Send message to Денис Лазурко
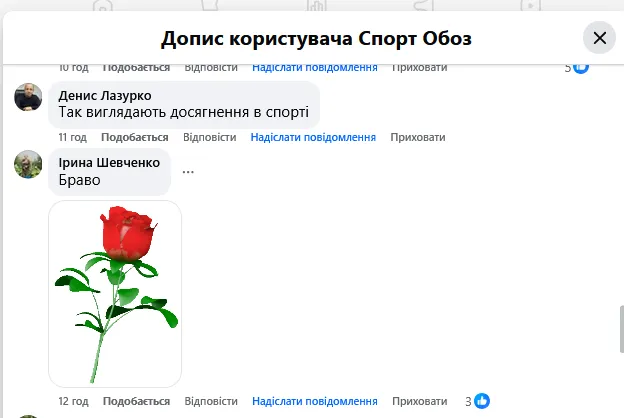This screenshot has width=624, height=418. point(313,137)
